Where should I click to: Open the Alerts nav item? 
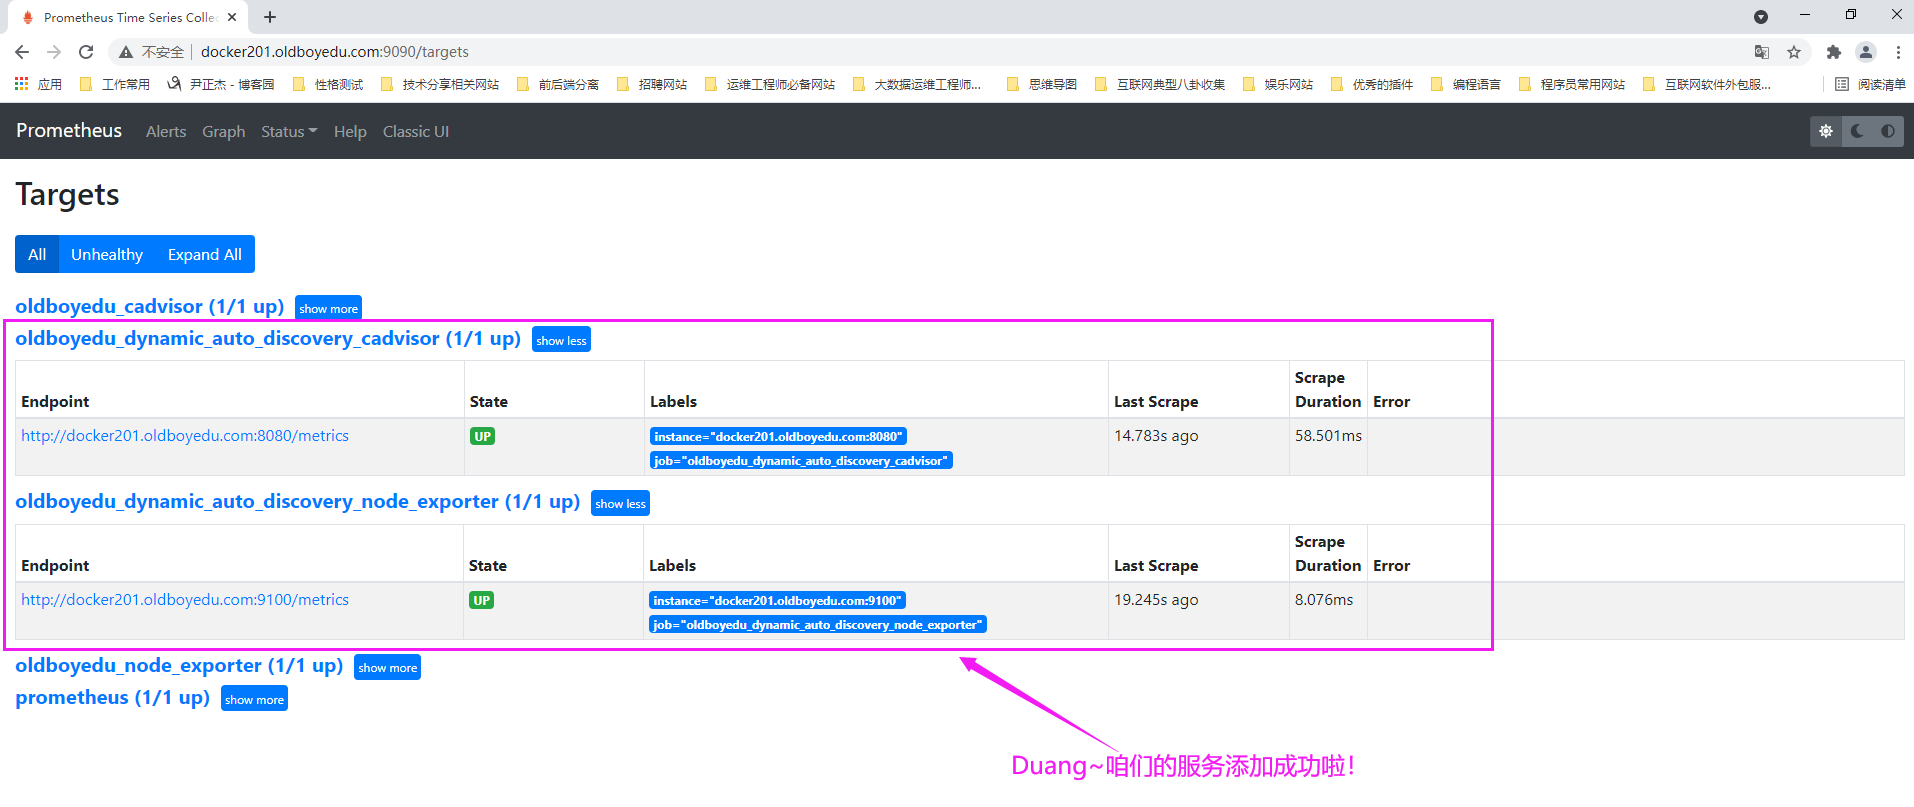tap(166, 131)
